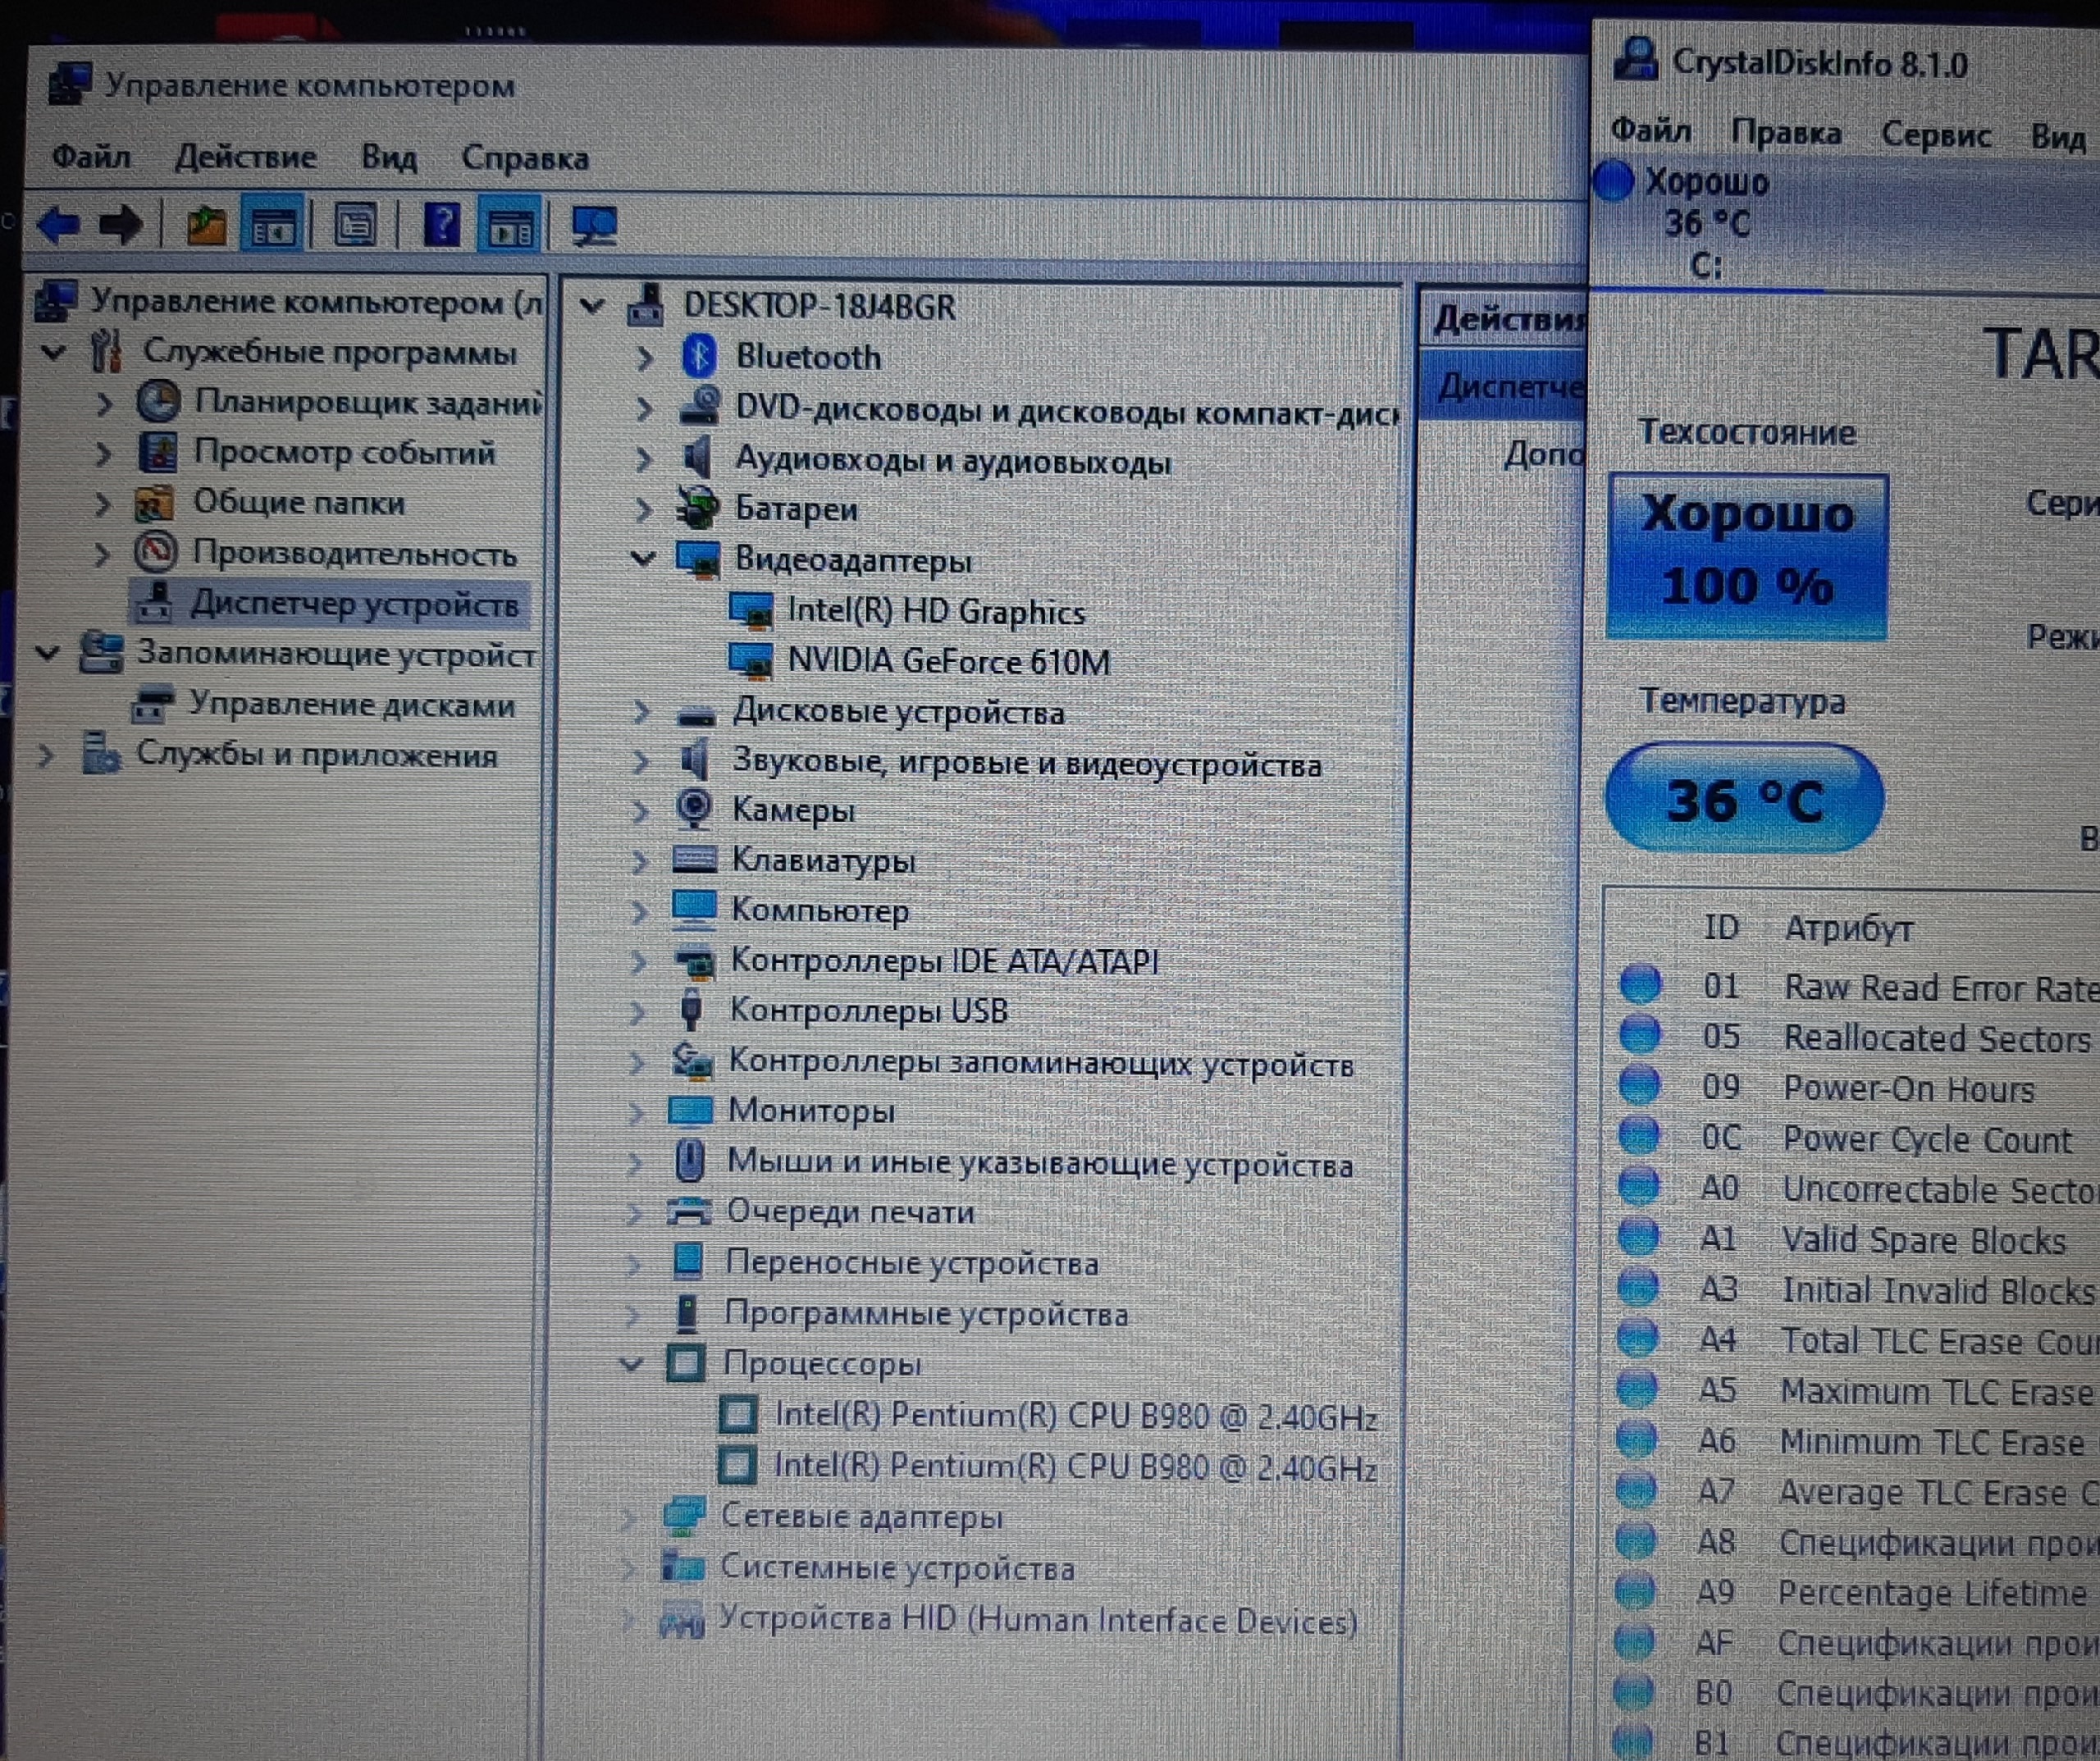Click the Очереди печати printer icon
The image size is (2100, 1761).
pyautogui.click(x=689, y=1211)
